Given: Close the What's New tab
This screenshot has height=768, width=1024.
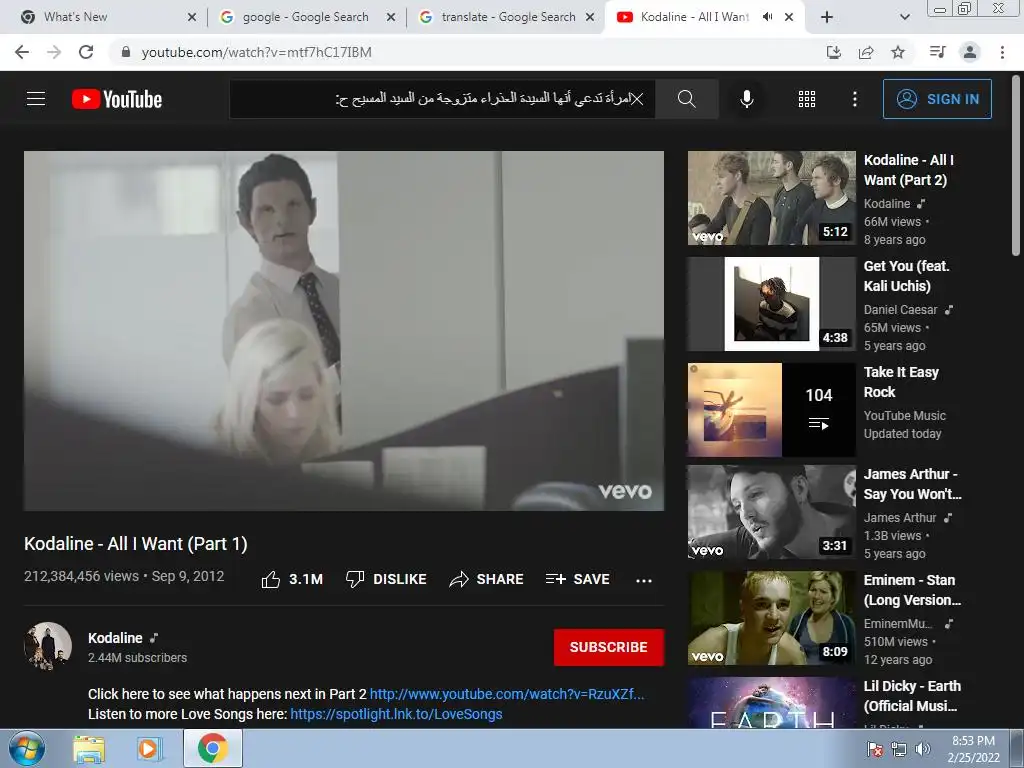Looking at the screenshot, I should [x=192, y=18].
